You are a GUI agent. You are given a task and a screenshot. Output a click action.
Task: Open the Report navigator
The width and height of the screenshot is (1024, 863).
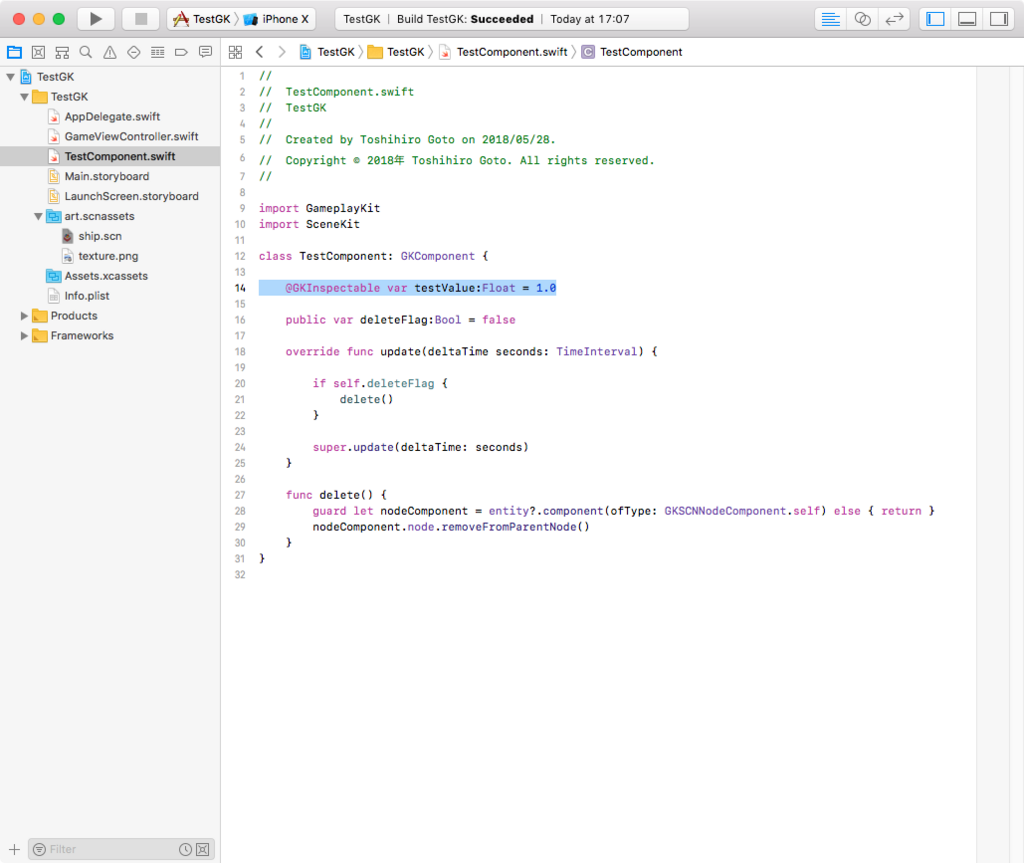(206, 52)
